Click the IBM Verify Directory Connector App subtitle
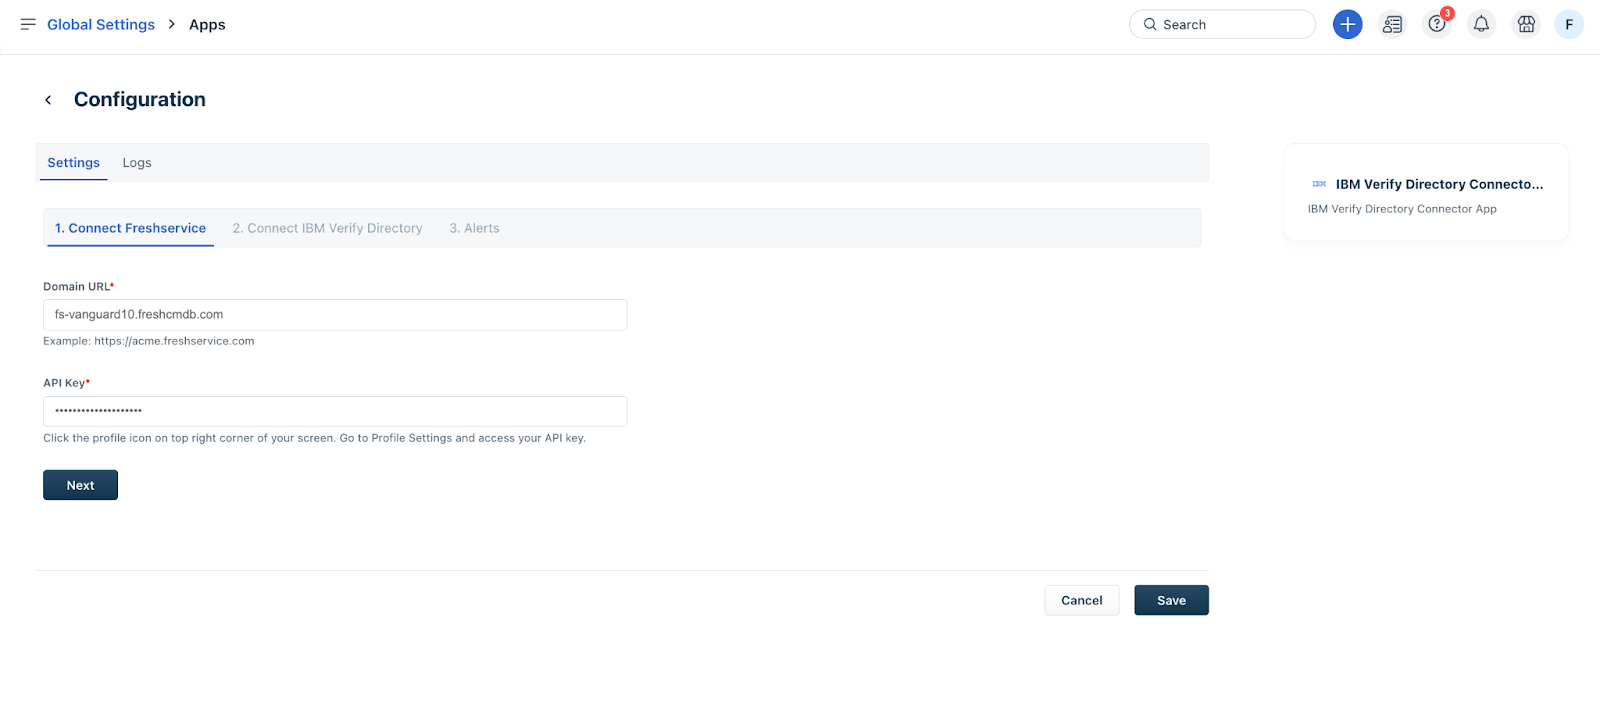The height and width of the screenshot is (714, 1600). coord(1402,209)
